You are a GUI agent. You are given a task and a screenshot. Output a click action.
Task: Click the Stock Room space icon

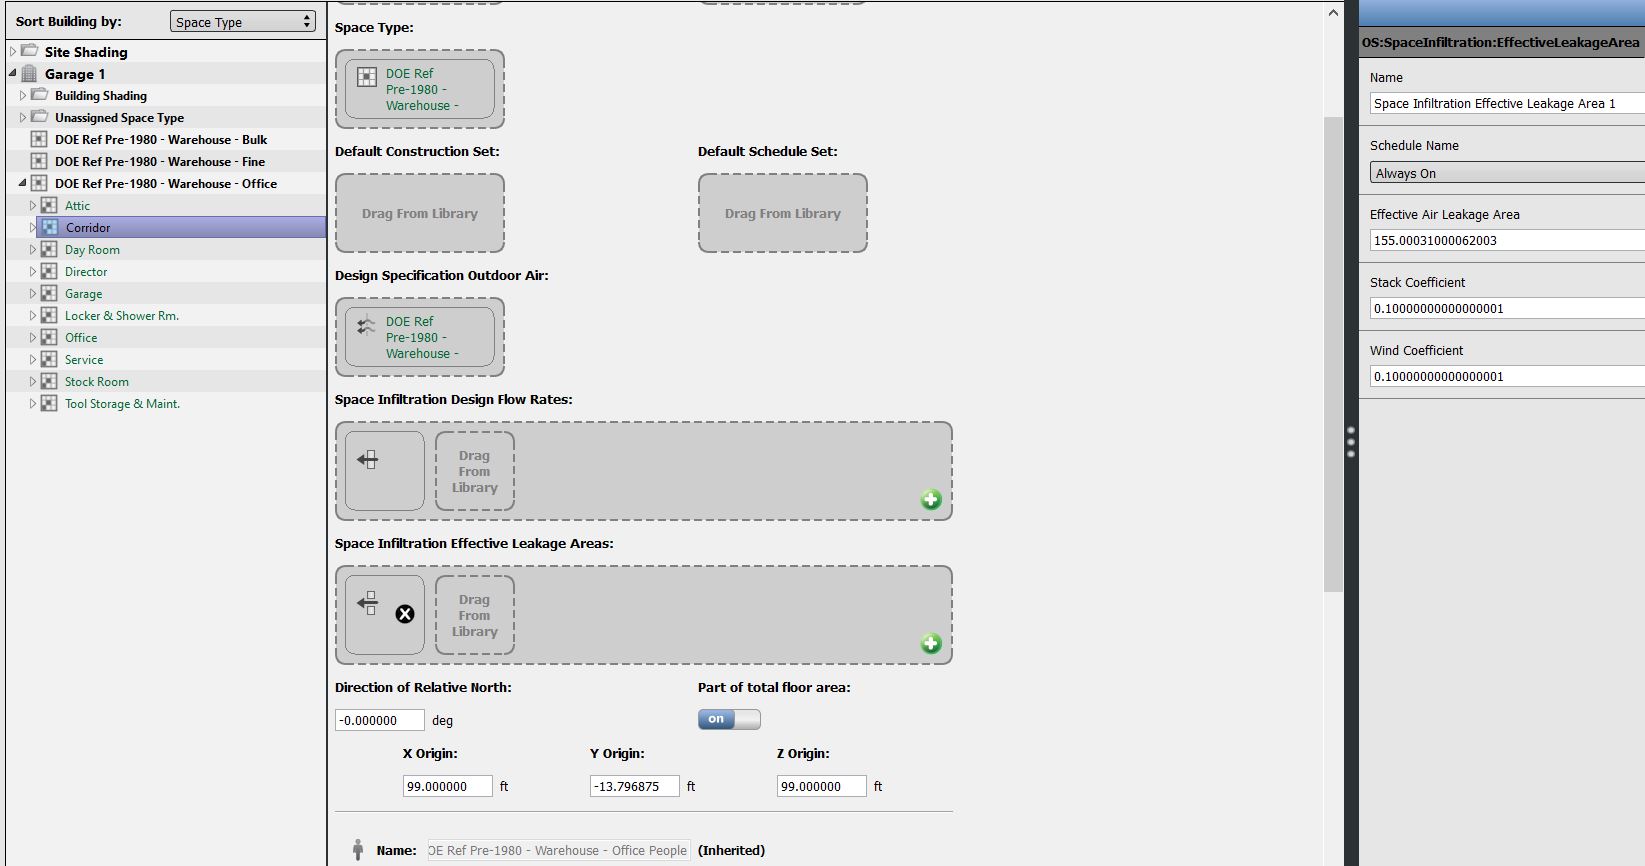coord(49,381)
